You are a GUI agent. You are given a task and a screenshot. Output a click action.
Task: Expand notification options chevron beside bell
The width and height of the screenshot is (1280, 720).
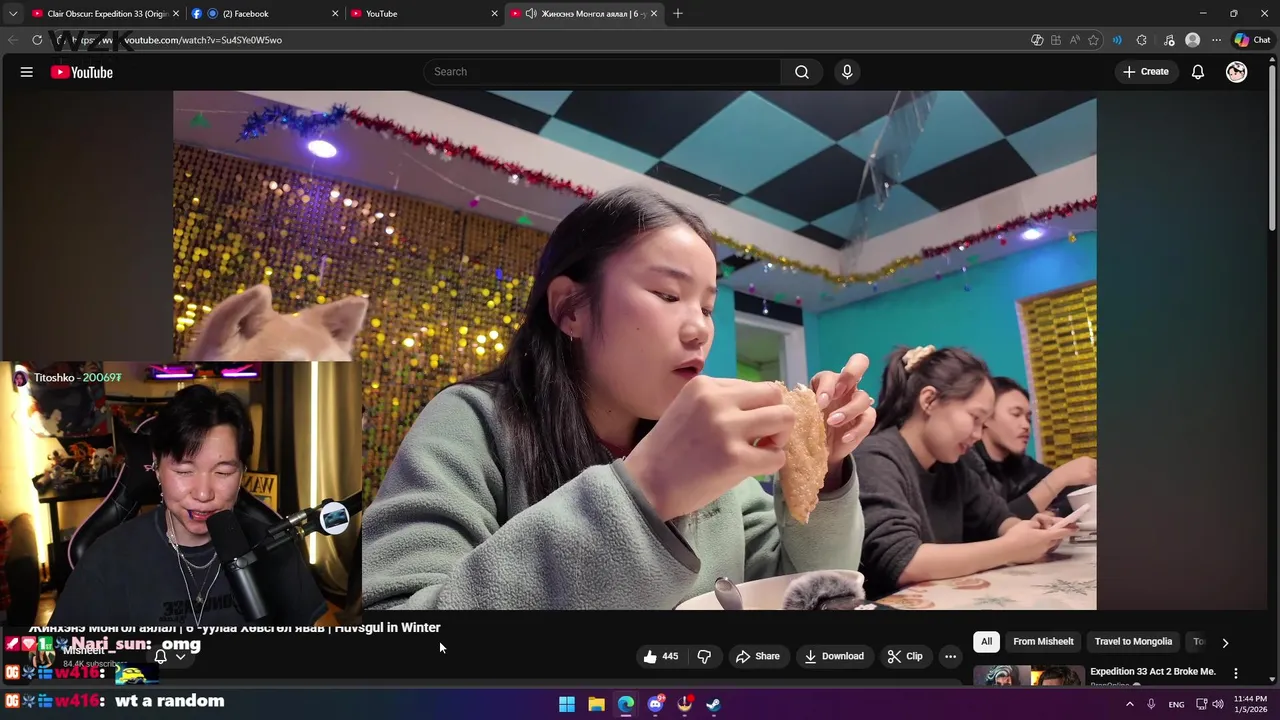coord(181,657)
